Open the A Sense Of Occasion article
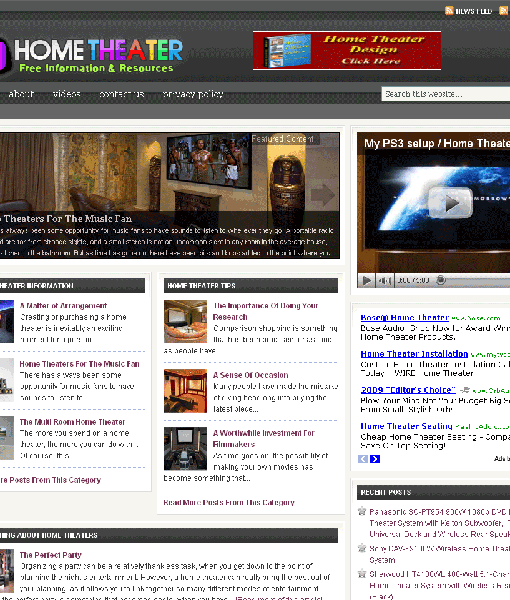 pyautogui.click(x=251, y=375)
